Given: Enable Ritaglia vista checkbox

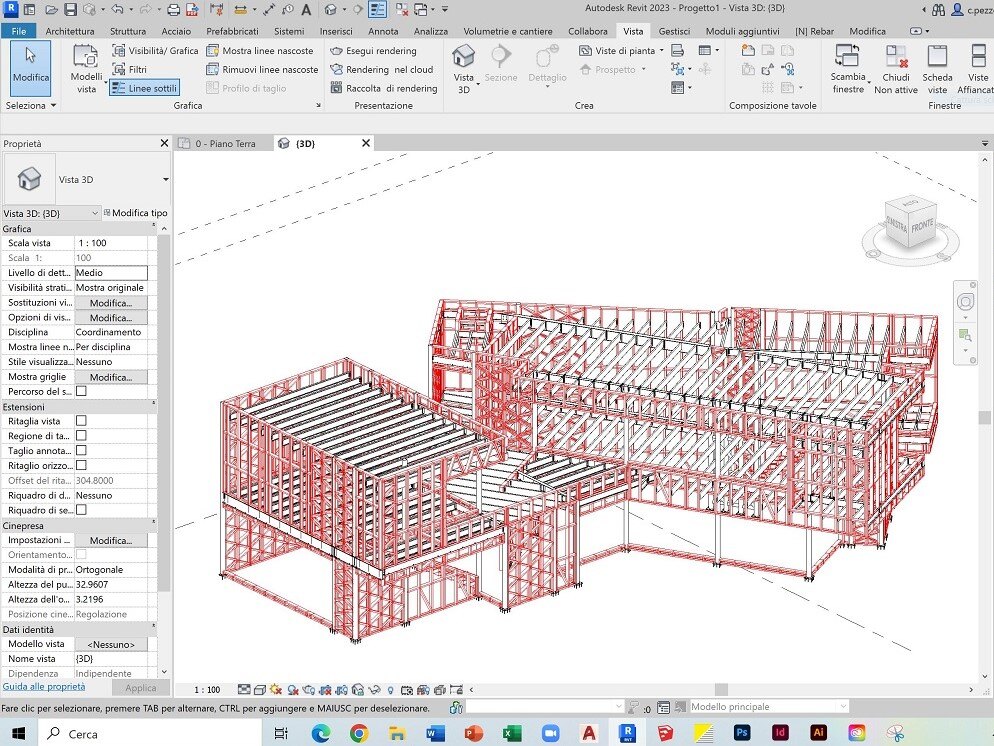Looking at the screenshot, I should click(81, 421).
